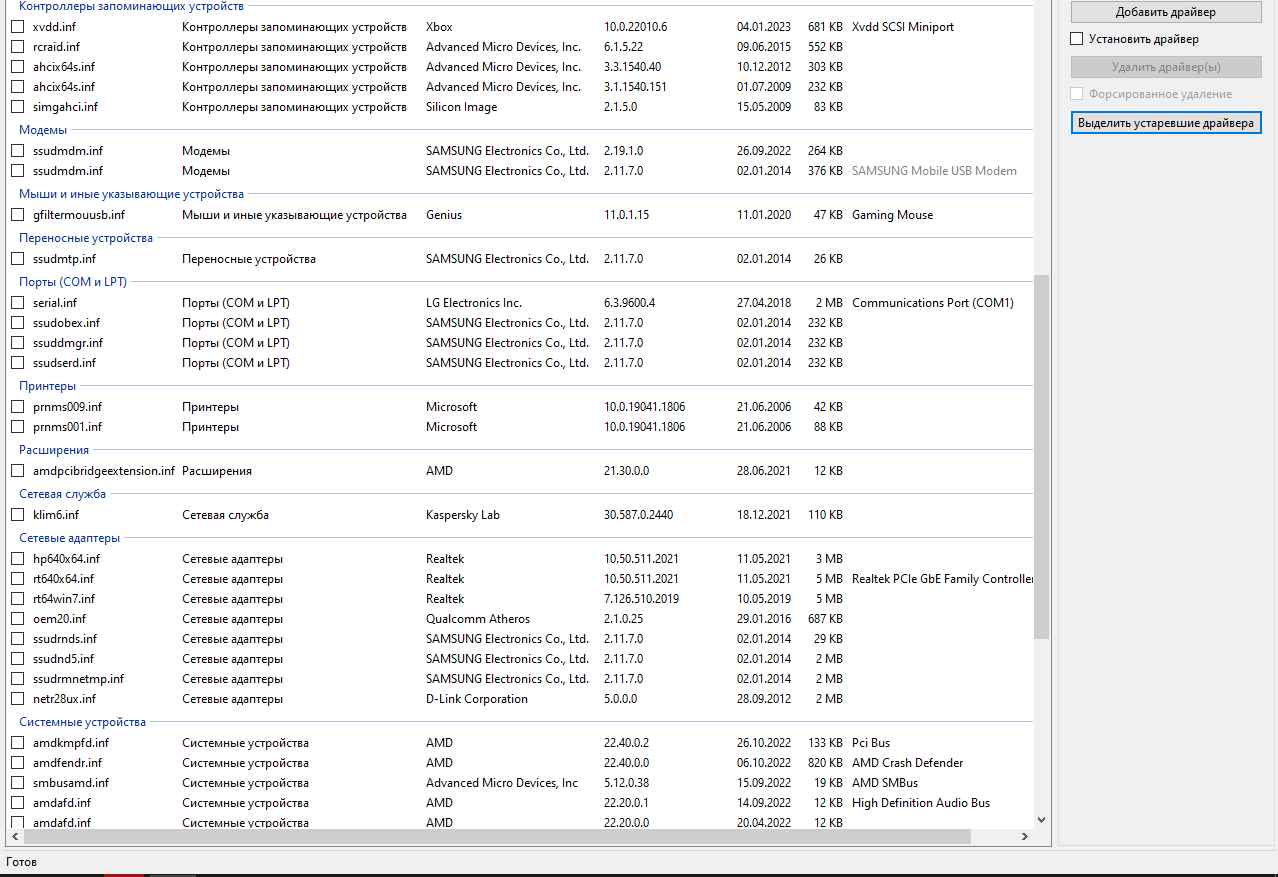Tick the checkbox for amdpcibridgeextension.inf
Screen dimensions: 1278x877
(17, 471)
